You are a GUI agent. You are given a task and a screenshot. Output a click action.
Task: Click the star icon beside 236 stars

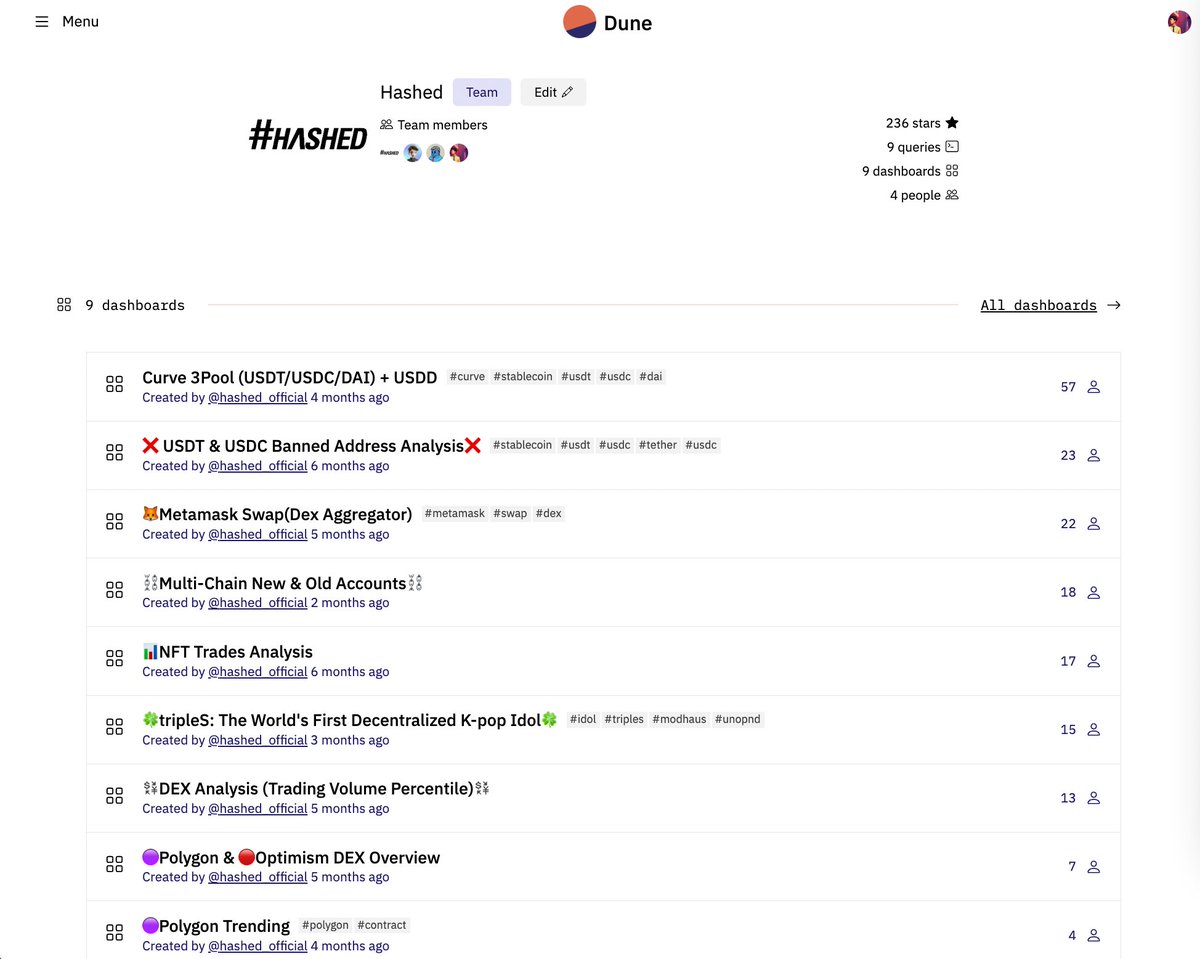[x=952, y=123]
